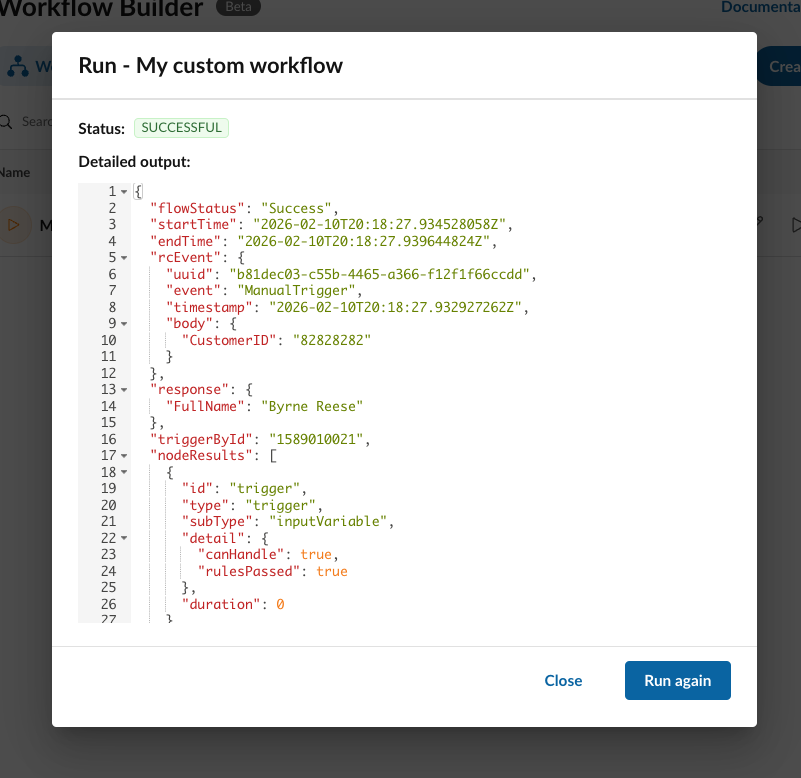Image resolution: width=801 pixels, height=778 pixels.
Task: Collapse the rcEvent object
Action: pos(123,257)
